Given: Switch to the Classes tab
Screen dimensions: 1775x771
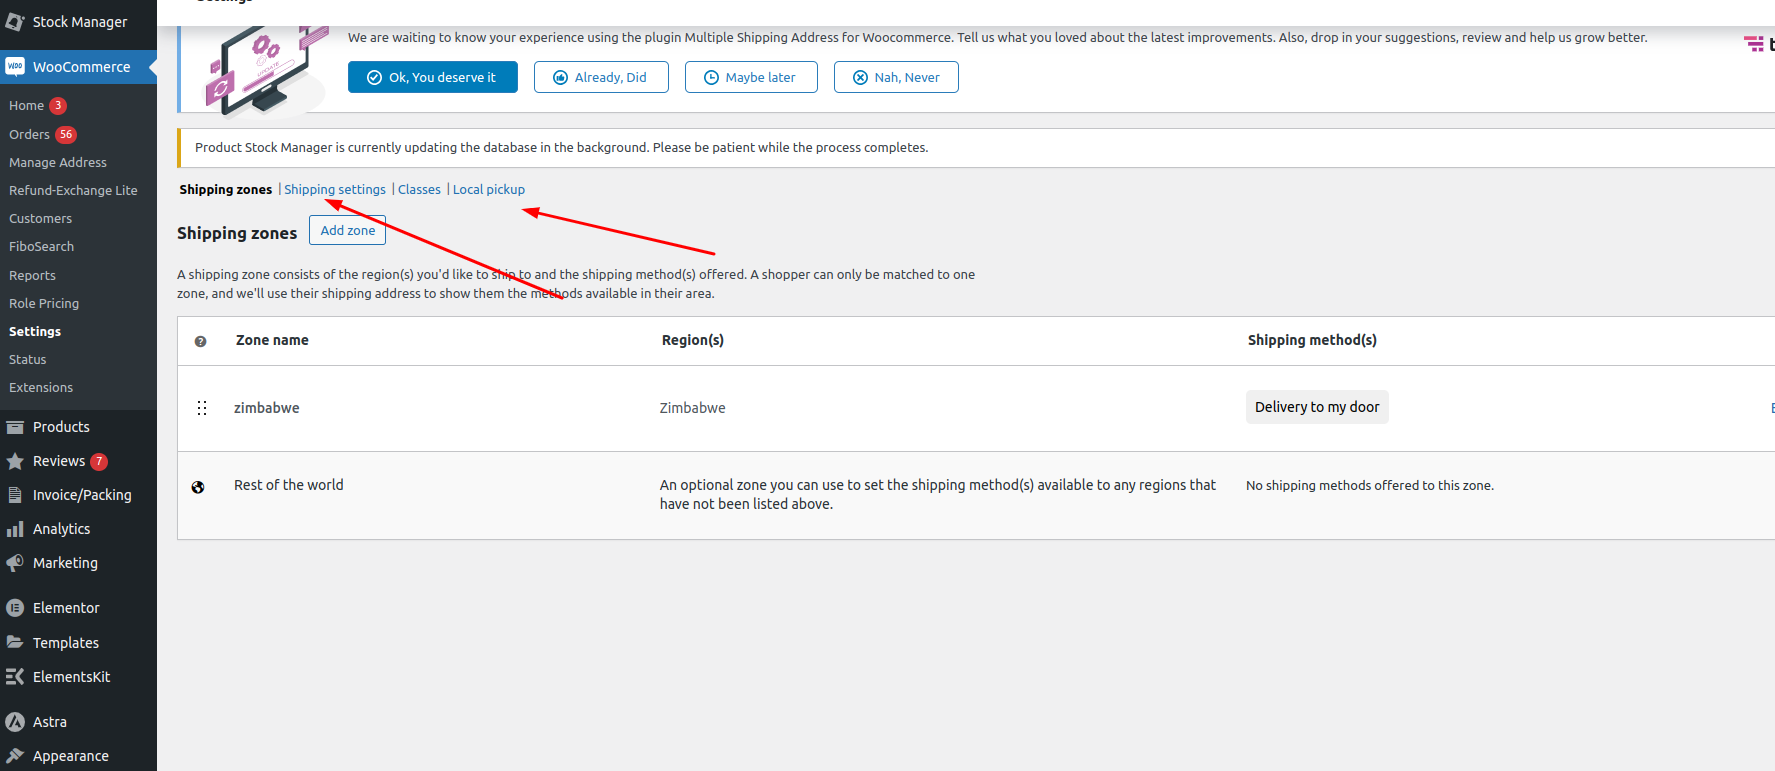Looking at the screenshot, I should [x=419, y=189].
